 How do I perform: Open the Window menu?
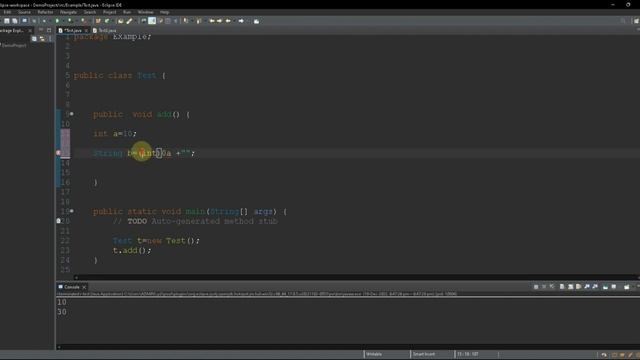145,12
